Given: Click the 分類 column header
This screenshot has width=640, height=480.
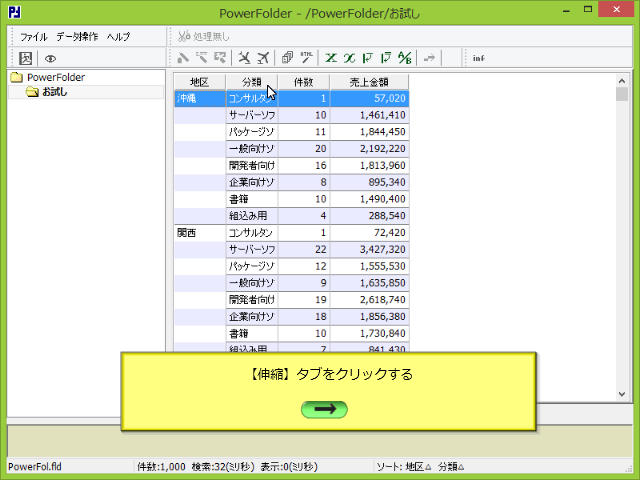Looking at the screenshot, I should coord(252,82).
